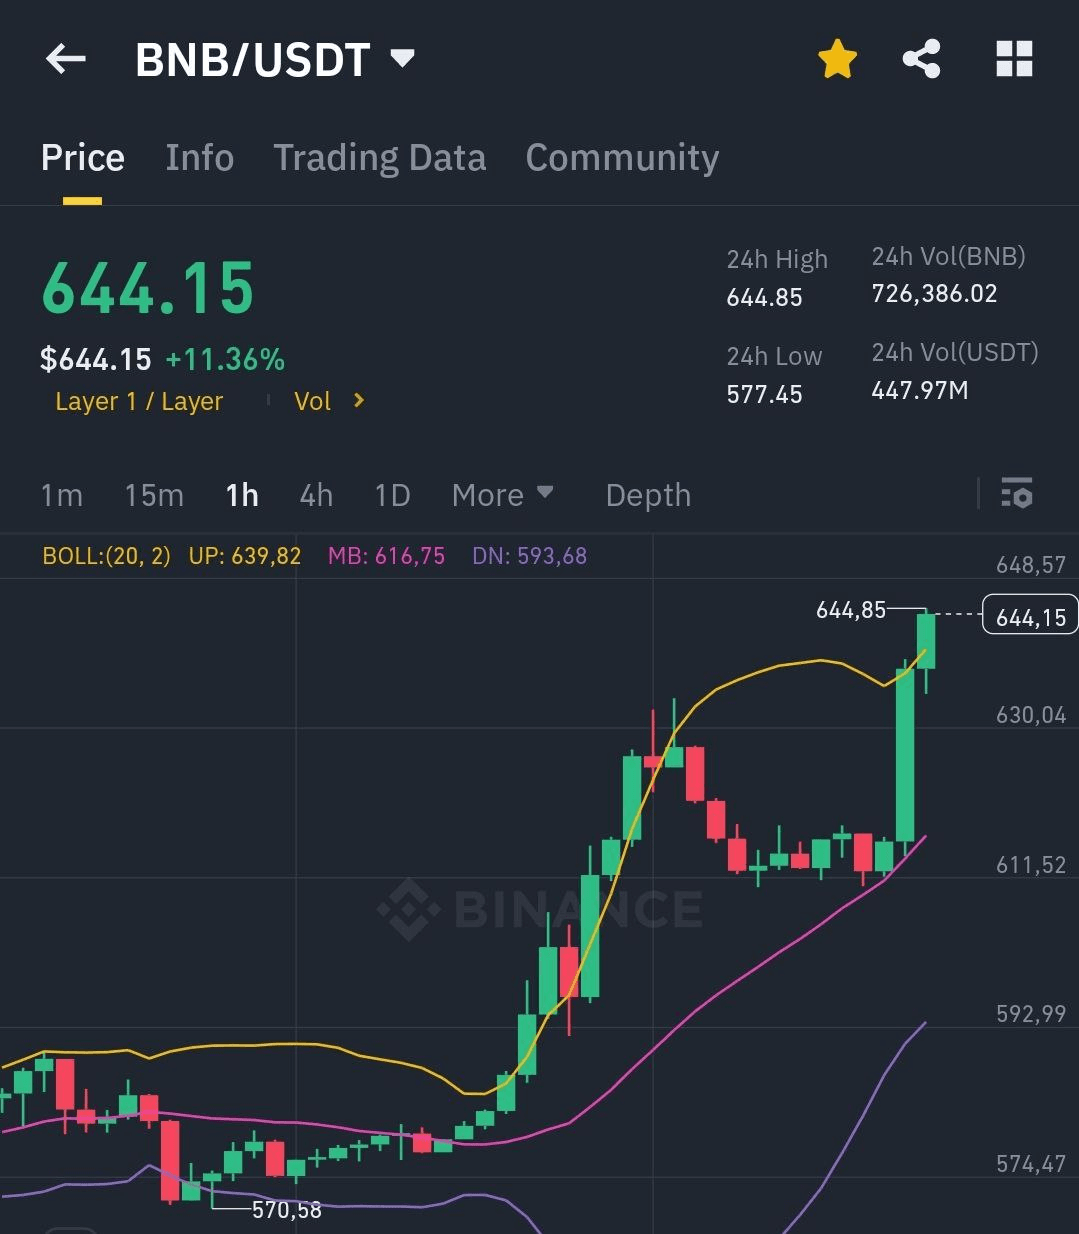Switch chart to 15m interval

[x=154, y=495]
